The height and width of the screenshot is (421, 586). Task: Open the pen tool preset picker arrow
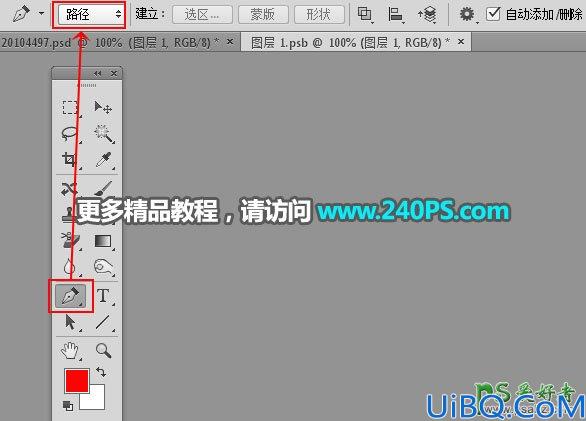pyautogui.click(x=41, y=13)
